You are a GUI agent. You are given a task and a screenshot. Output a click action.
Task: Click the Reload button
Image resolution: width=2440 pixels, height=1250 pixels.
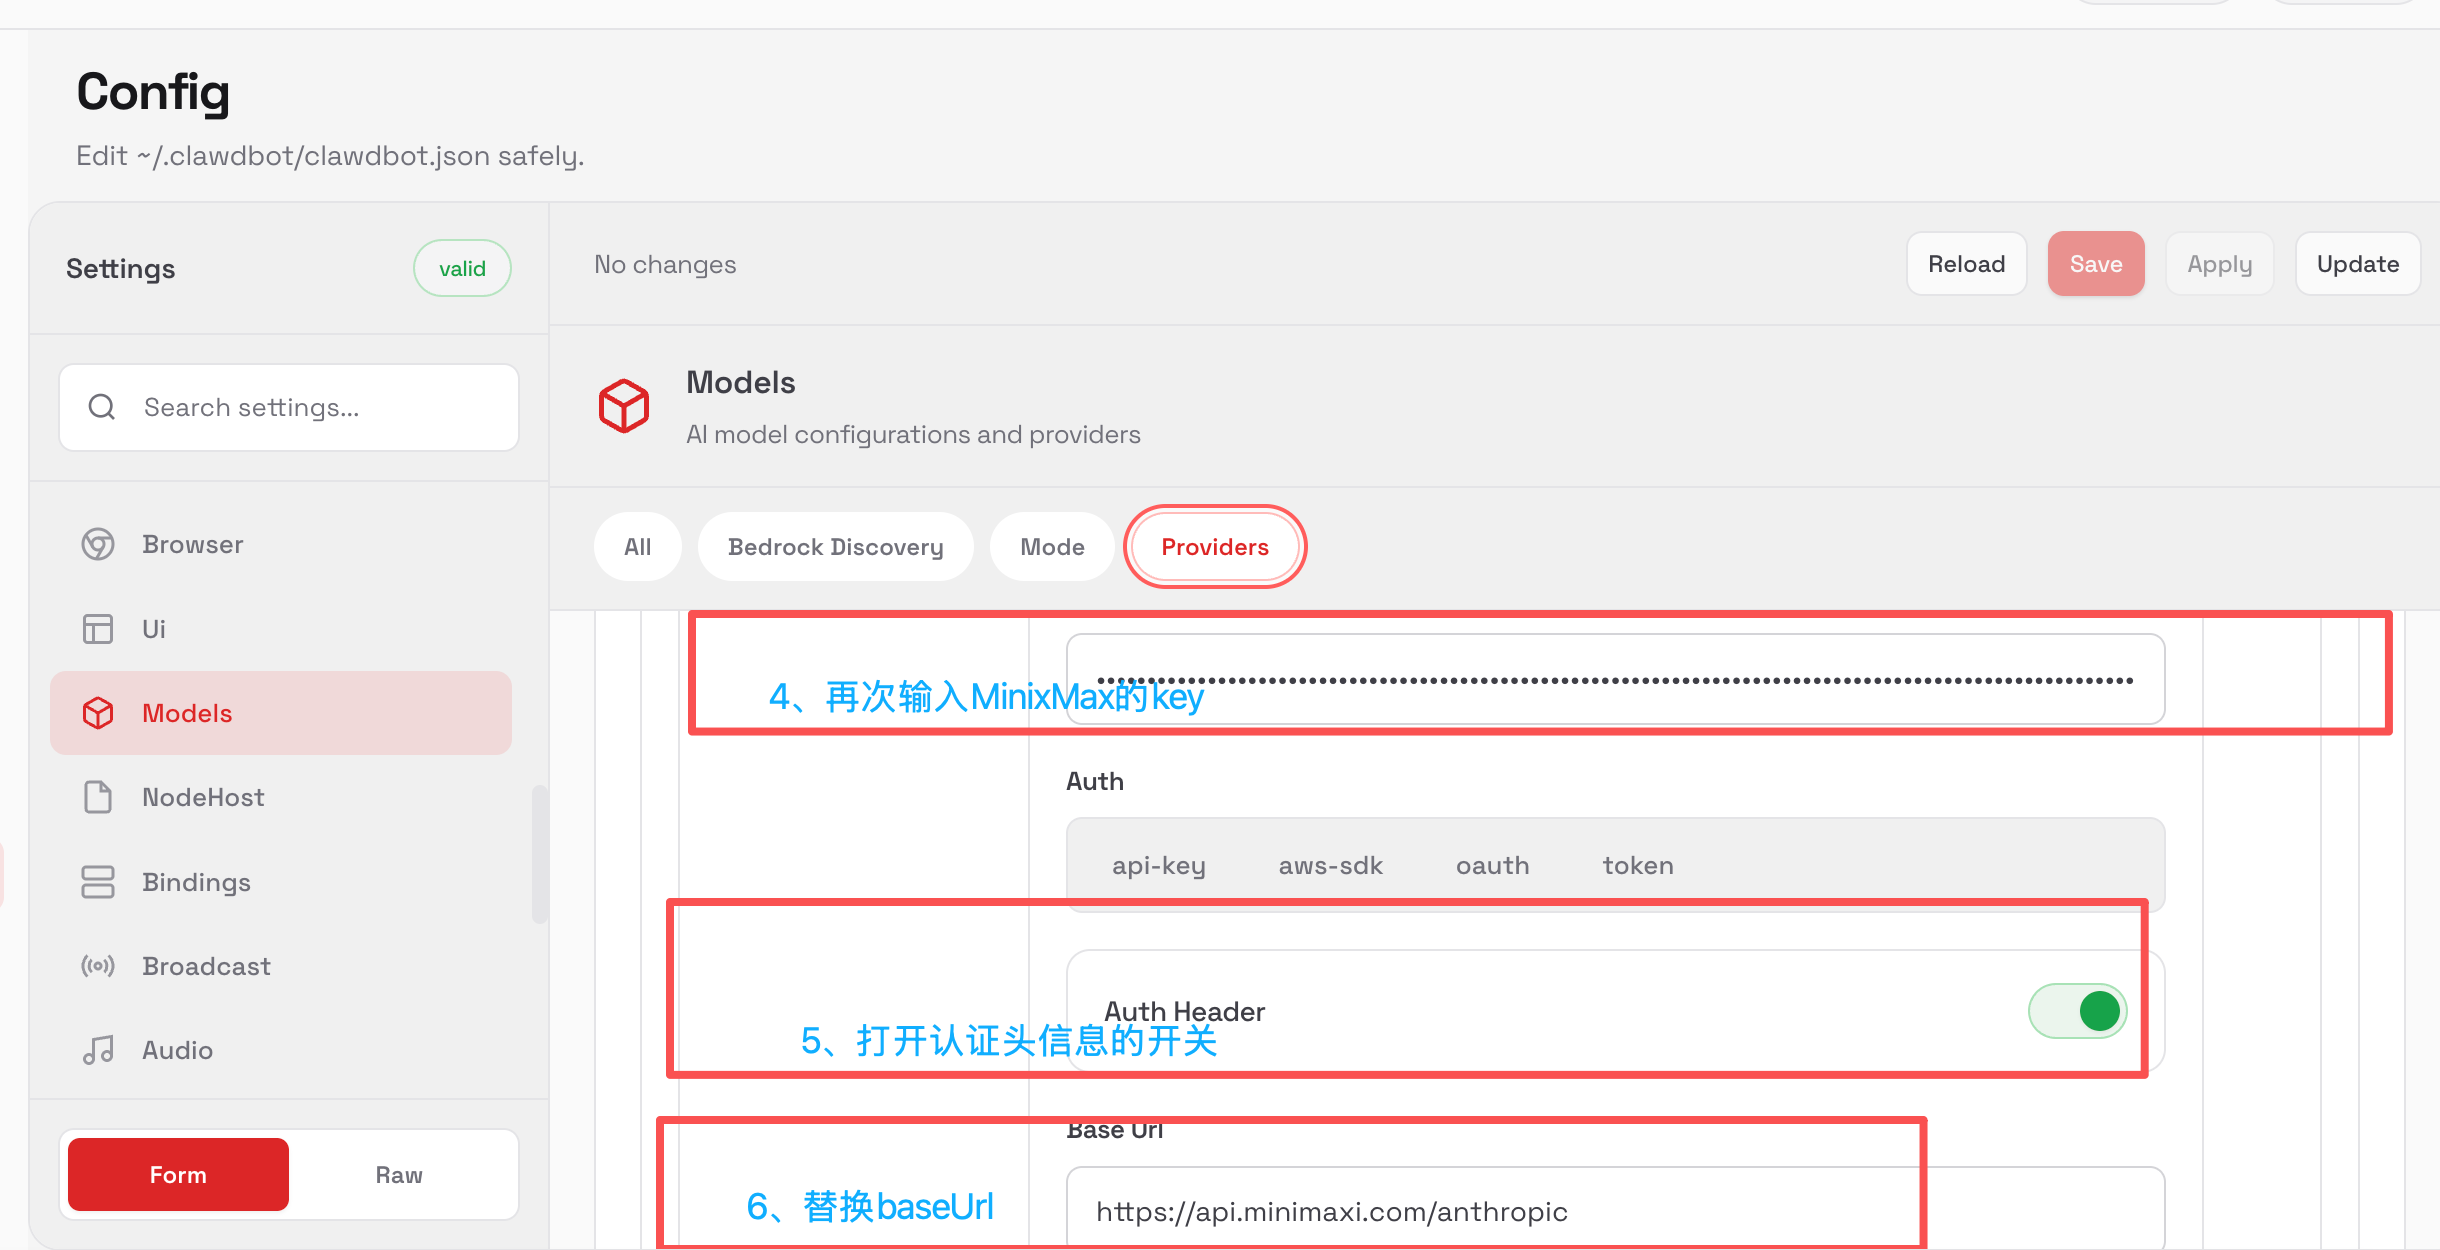(1966, 264)
